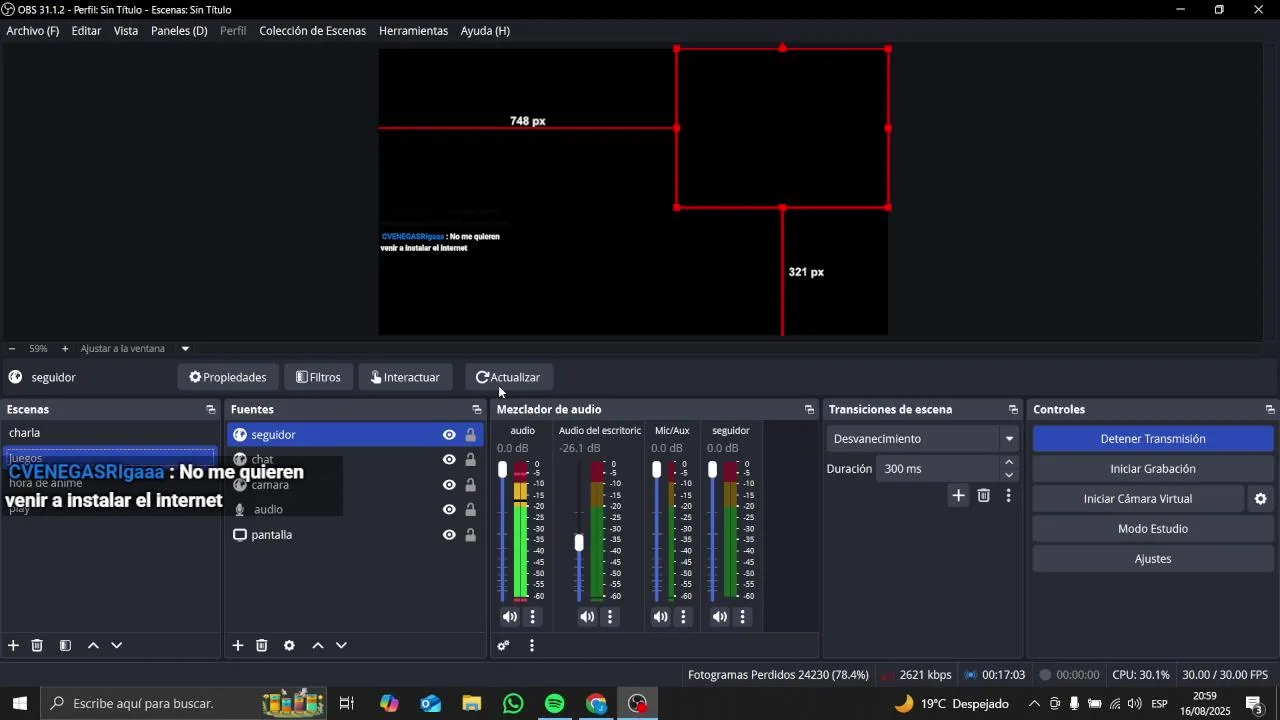Click Iniciar Cámara Virtual button
Screen dimensions: 1280x720
[1138, 499]
